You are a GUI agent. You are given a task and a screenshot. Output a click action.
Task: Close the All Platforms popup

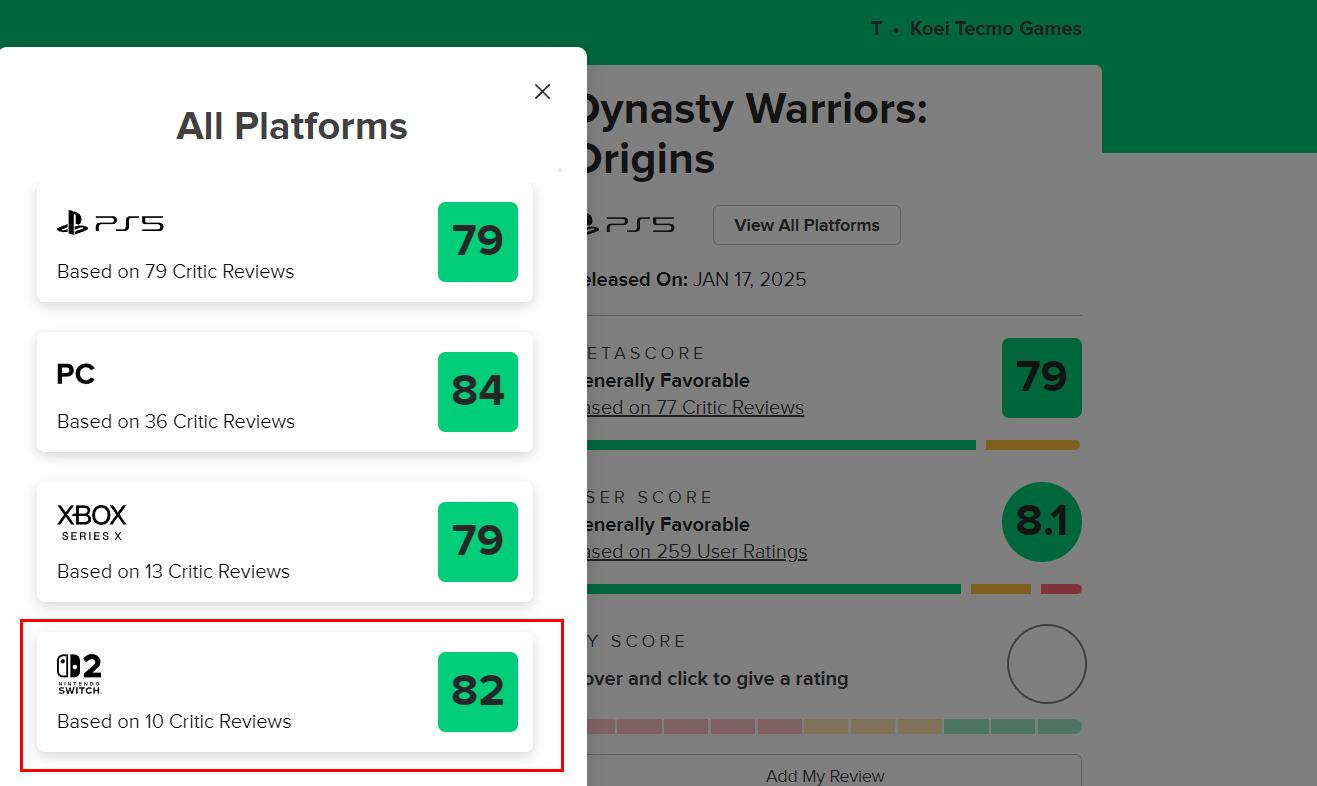pos(542,92)
